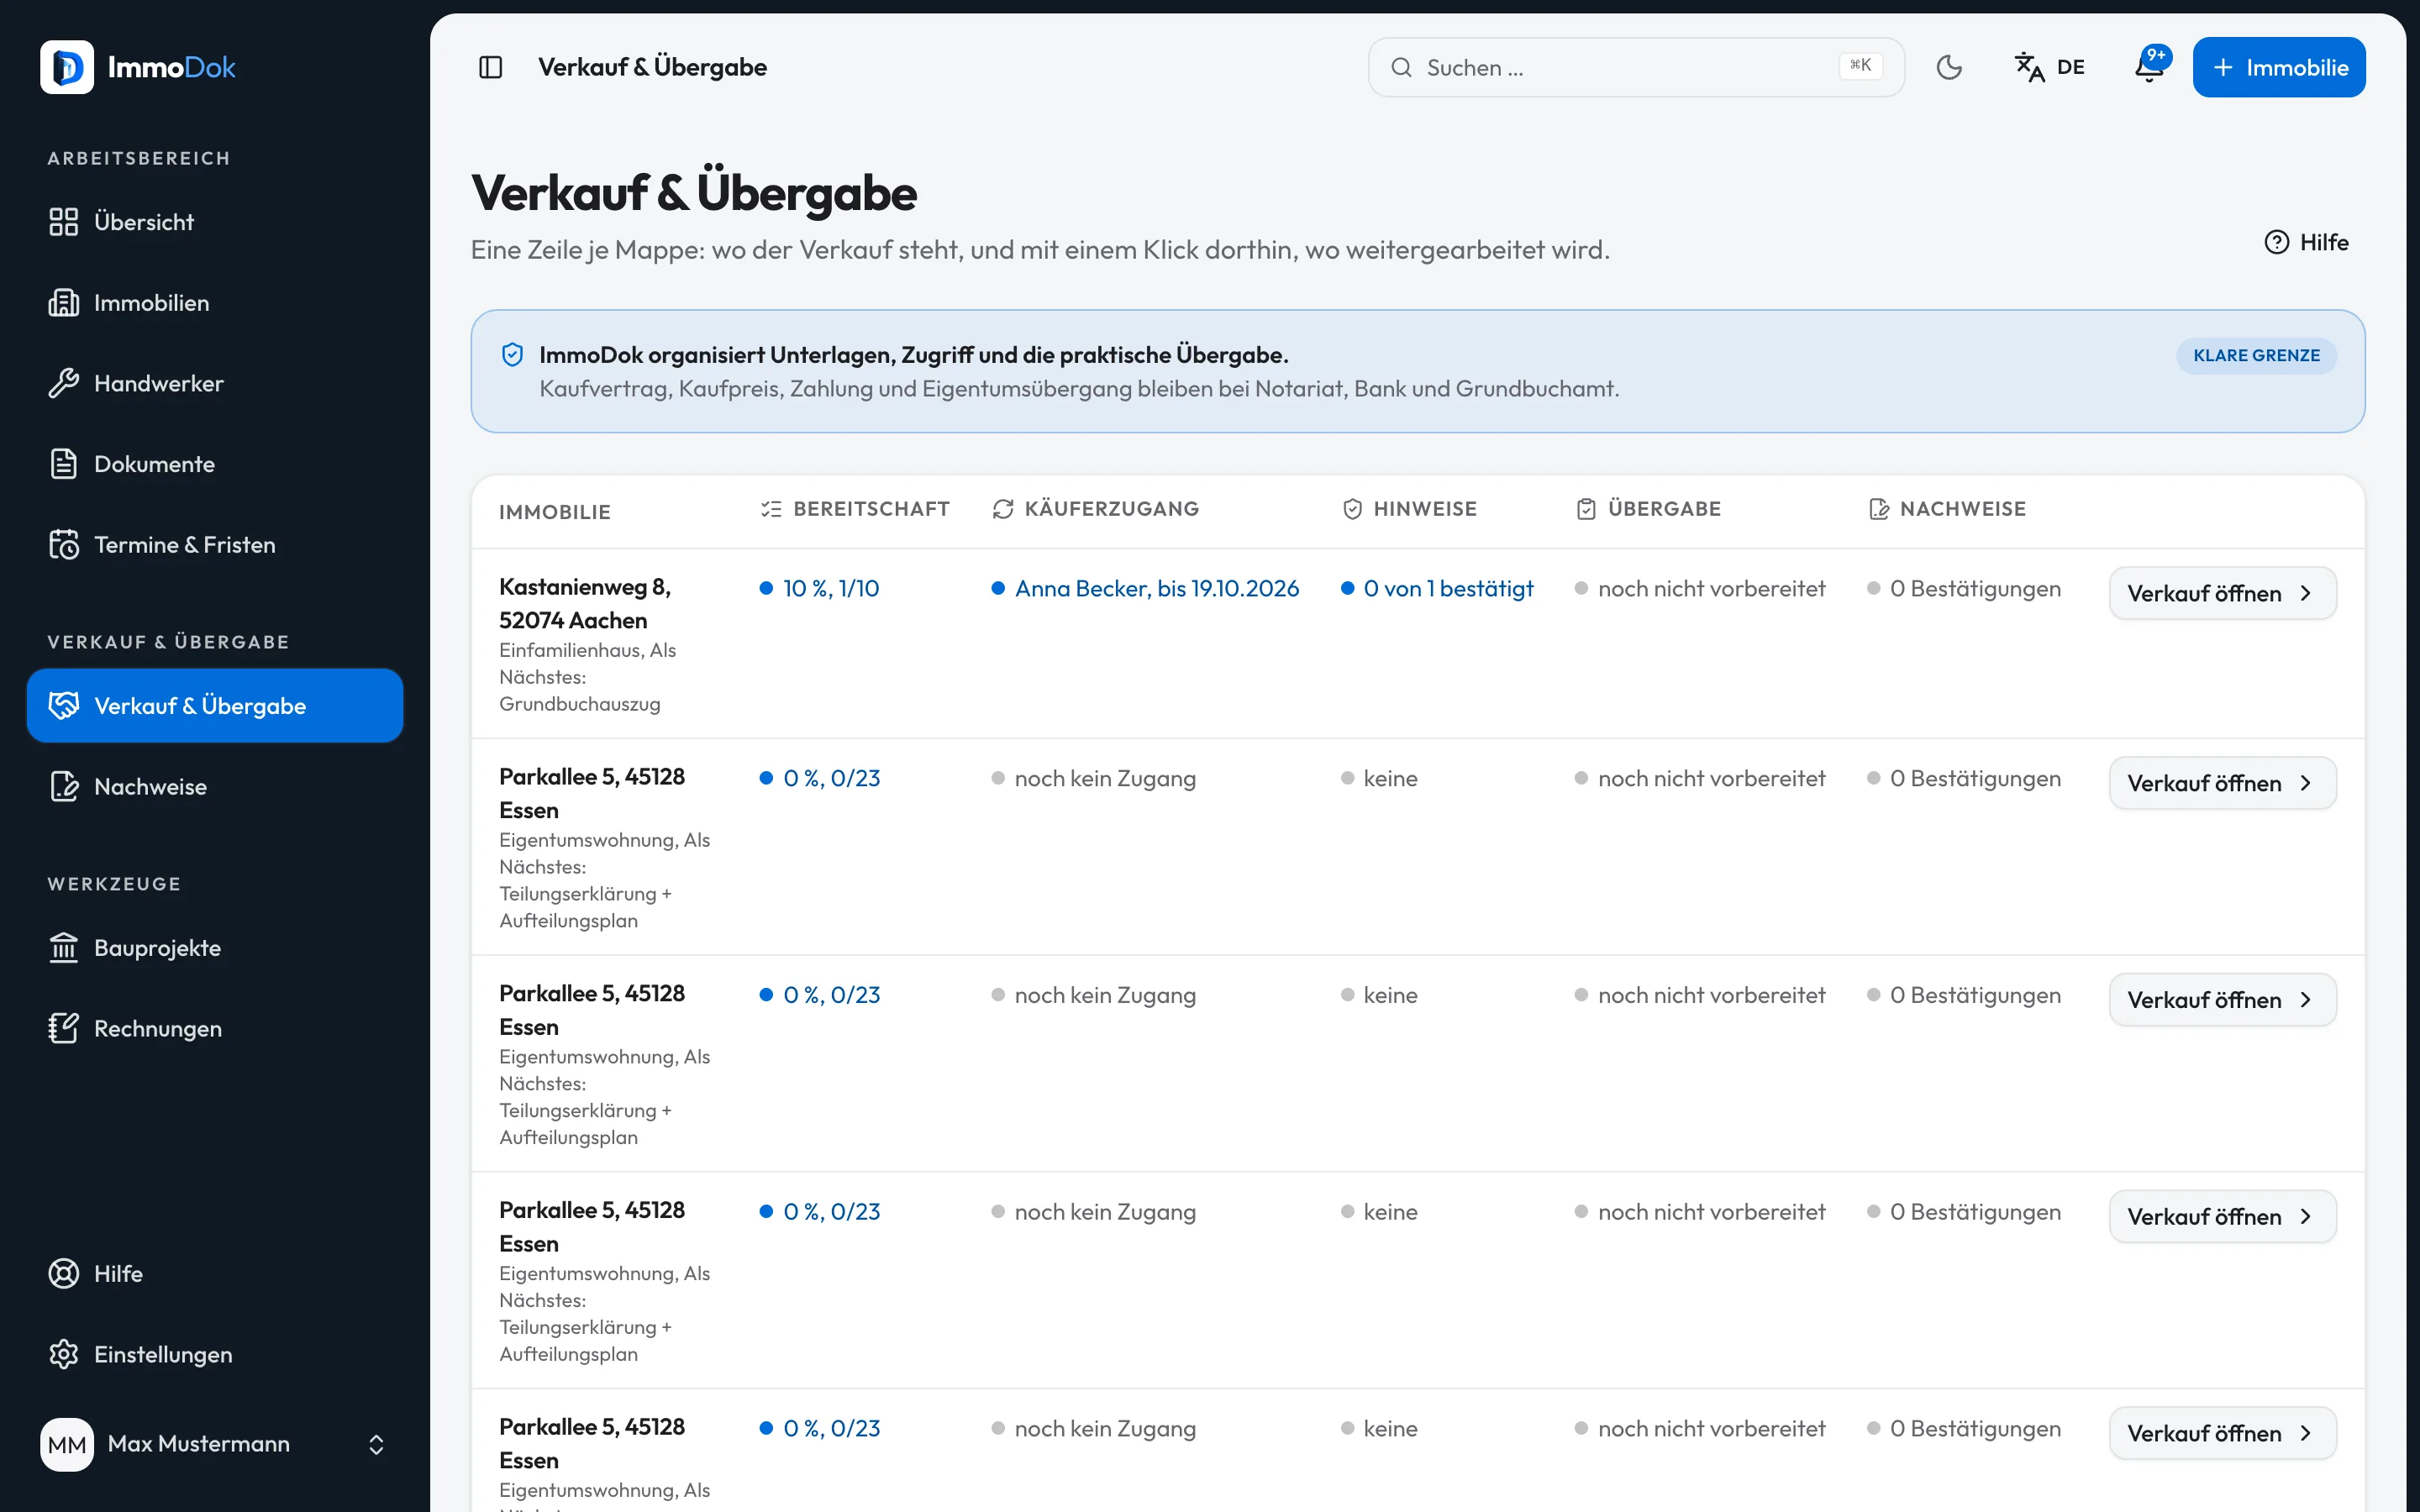
Task: Click the KÄUFERZUGANG column header
Action: (x=1096, y=509)
